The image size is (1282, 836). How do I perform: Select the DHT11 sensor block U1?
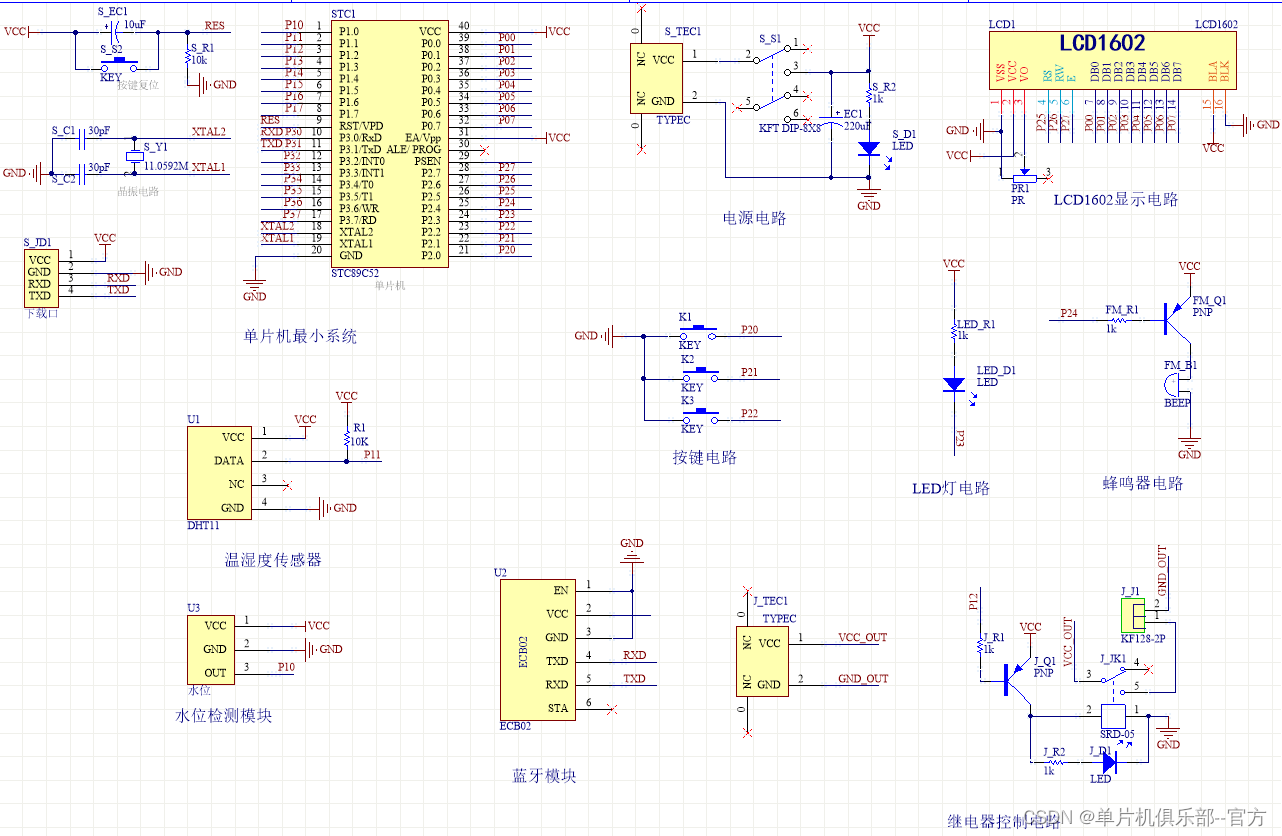tap(217, 472)
